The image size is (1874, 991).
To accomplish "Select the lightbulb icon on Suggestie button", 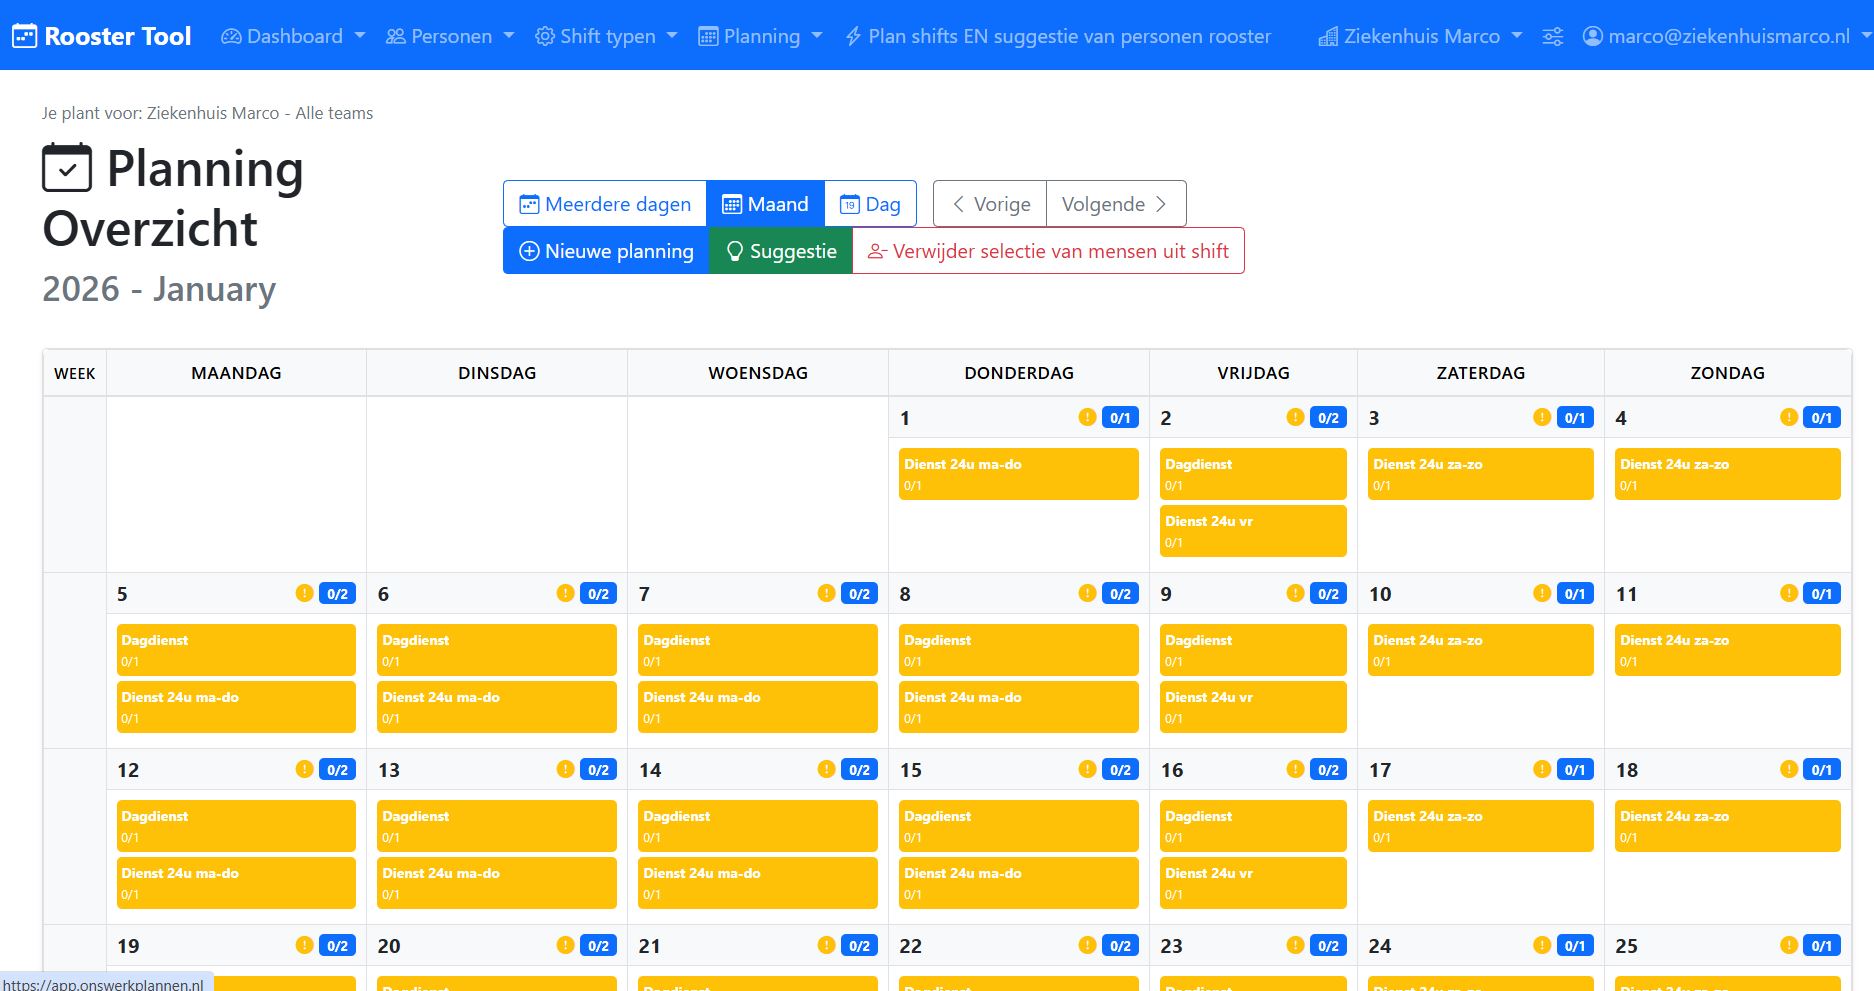I will (736, 251).
